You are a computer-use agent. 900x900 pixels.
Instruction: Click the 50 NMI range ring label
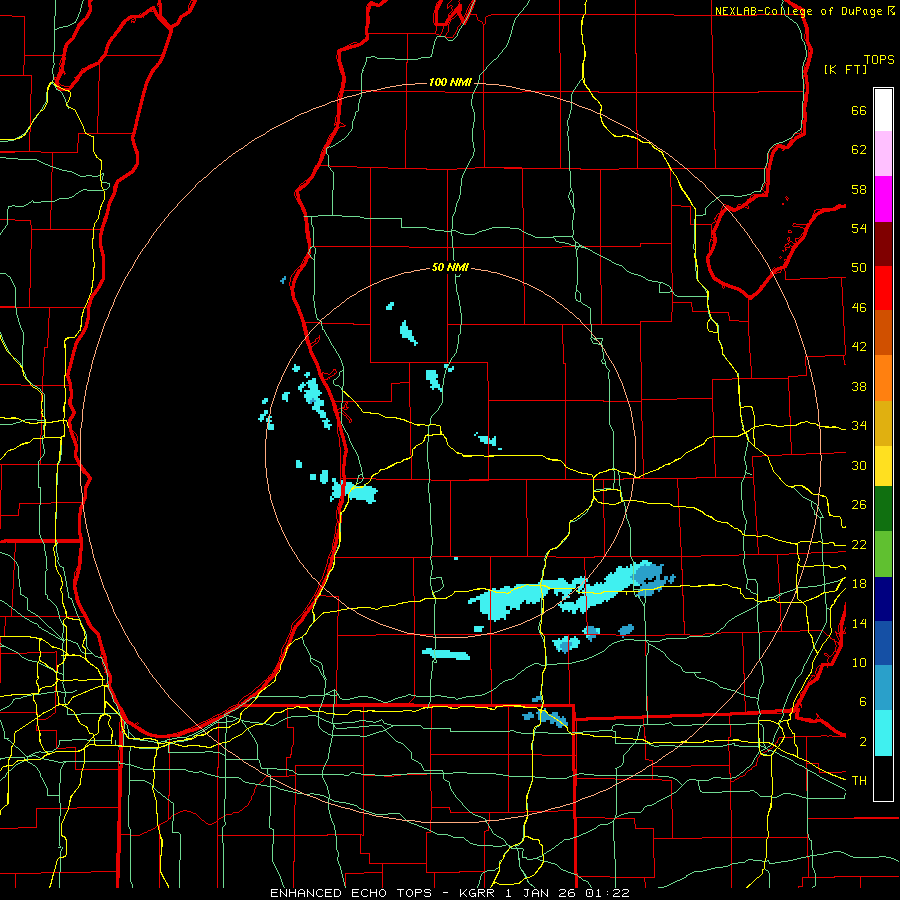(450, 267)
